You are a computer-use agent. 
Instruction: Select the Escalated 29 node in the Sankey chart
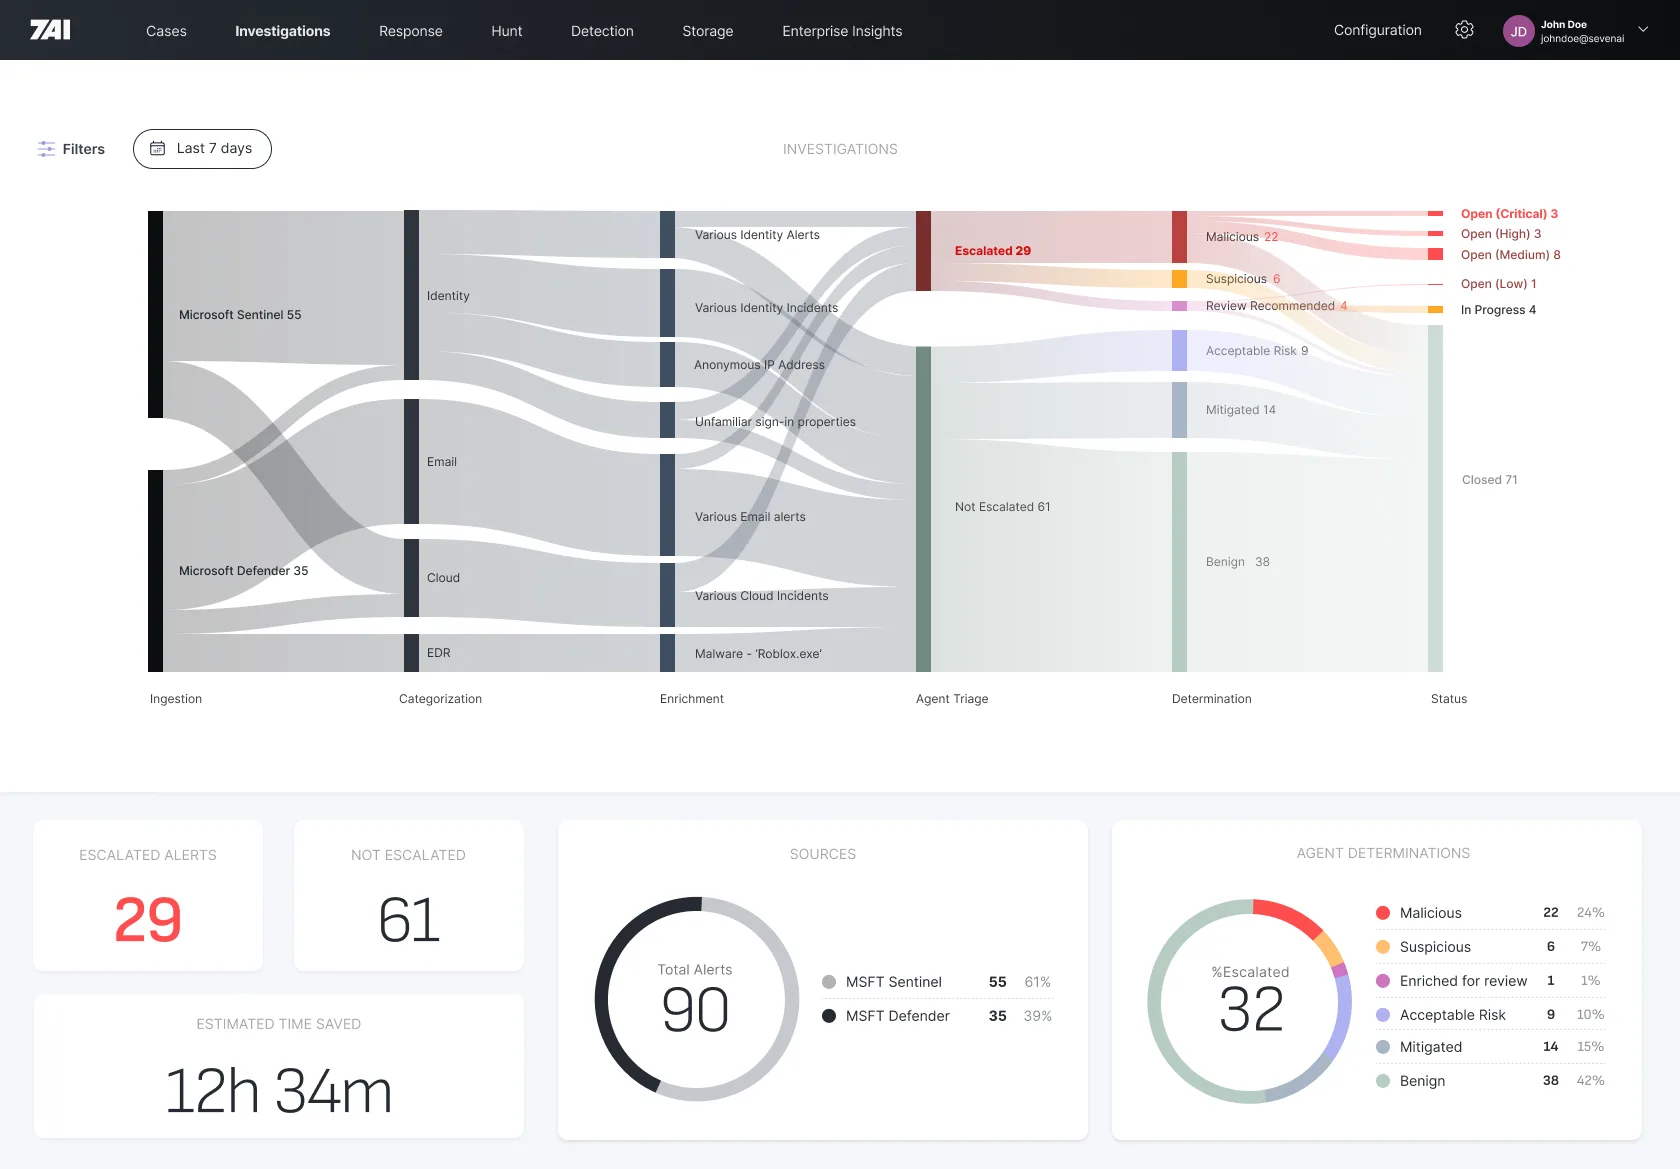992,251
